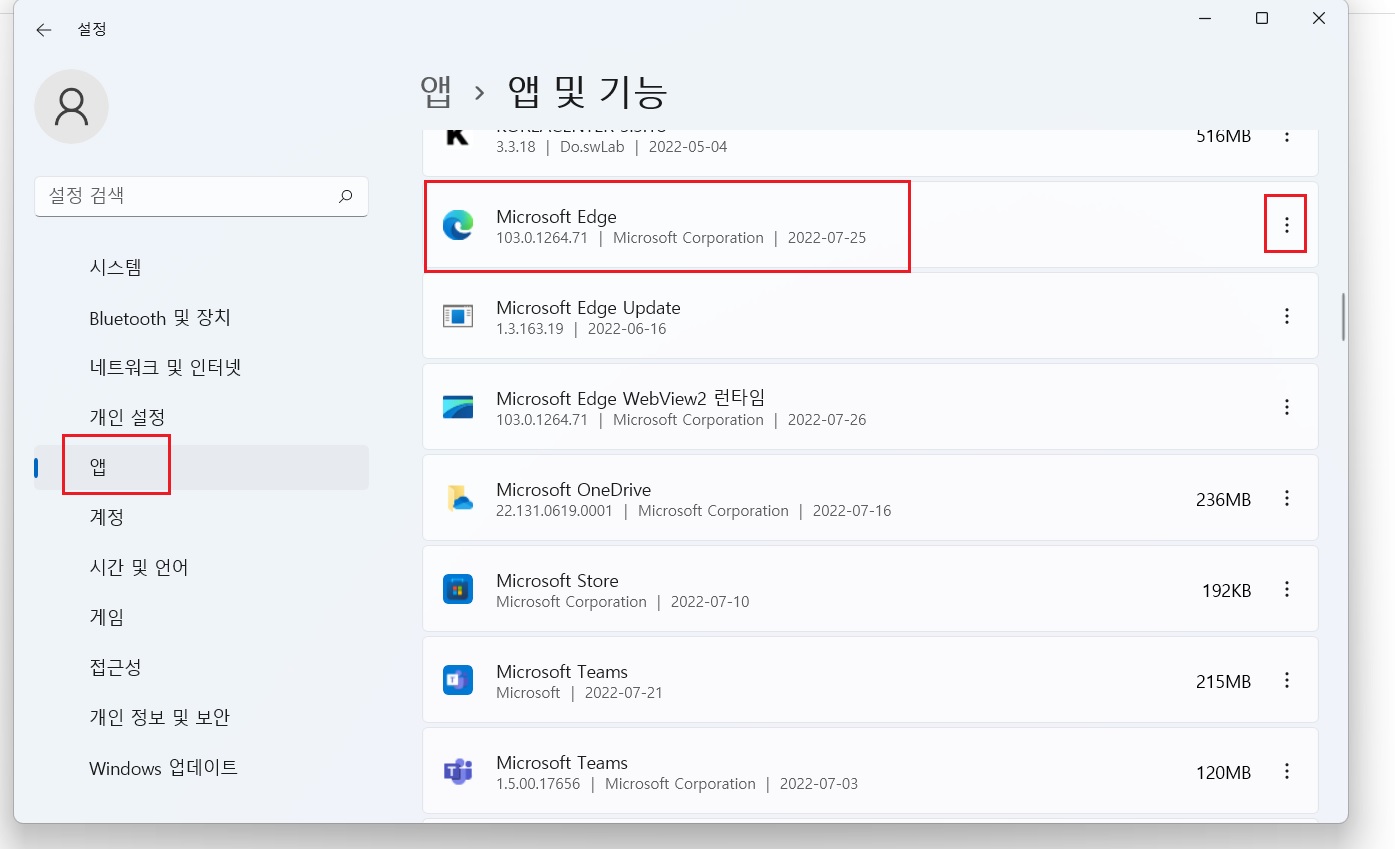This screenshot has height=849, width=1395.
Task: Click the Microsoft Edge Update app icon
Action: pyautogui.click(x=458, y=316)
